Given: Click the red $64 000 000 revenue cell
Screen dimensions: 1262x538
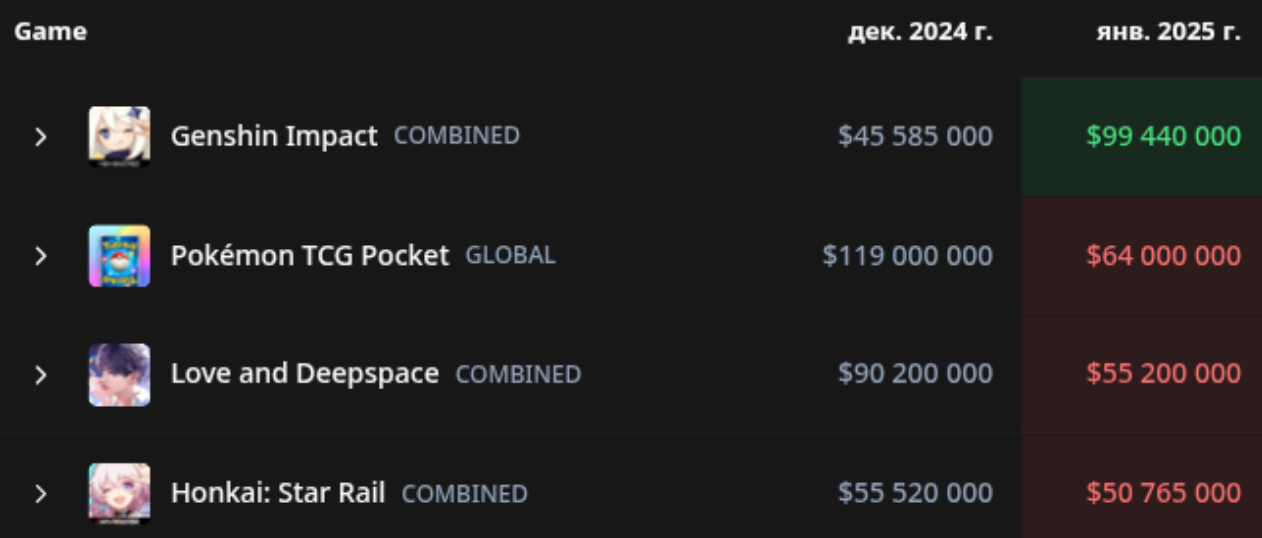Looking at the screenshot, I should tap(1141, 255).
